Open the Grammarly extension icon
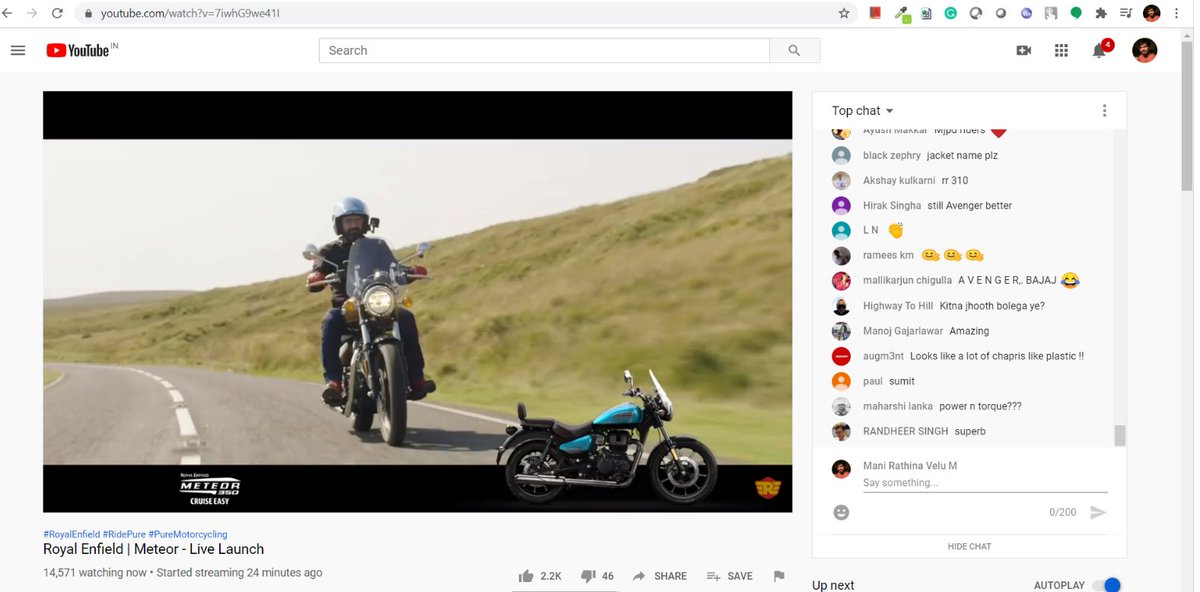Image resolution: width=1200 pixels, height=592 pixels. (950, 13)
